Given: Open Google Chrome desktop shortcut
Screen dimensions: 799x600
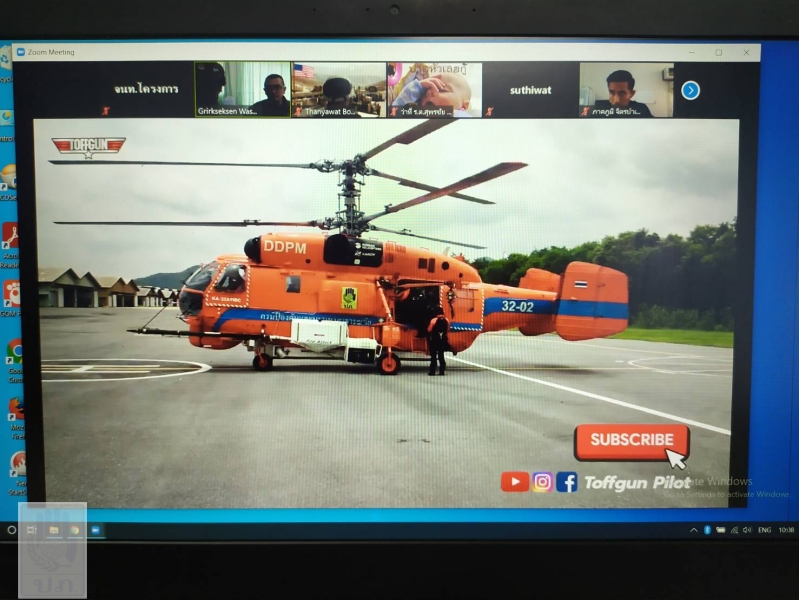Looking at the screenshot, I should [x=14, y=360].
